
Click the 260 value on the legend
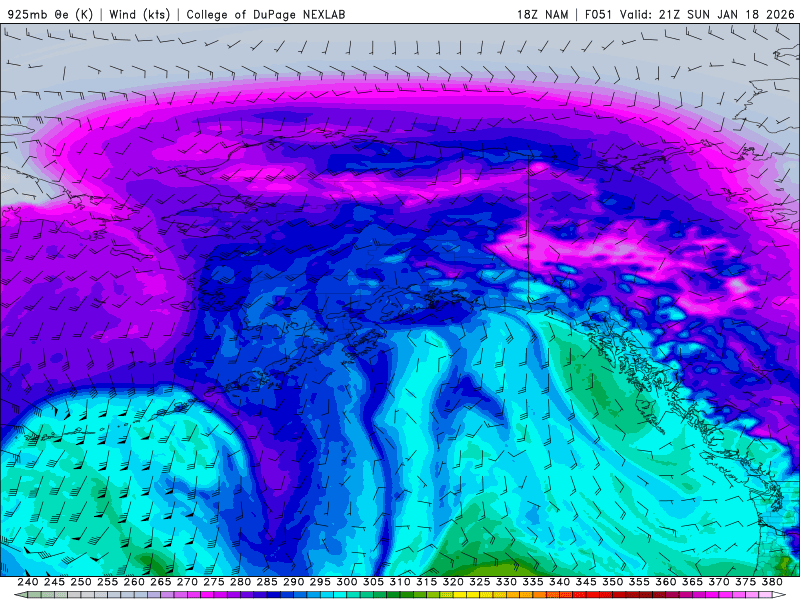134,582
